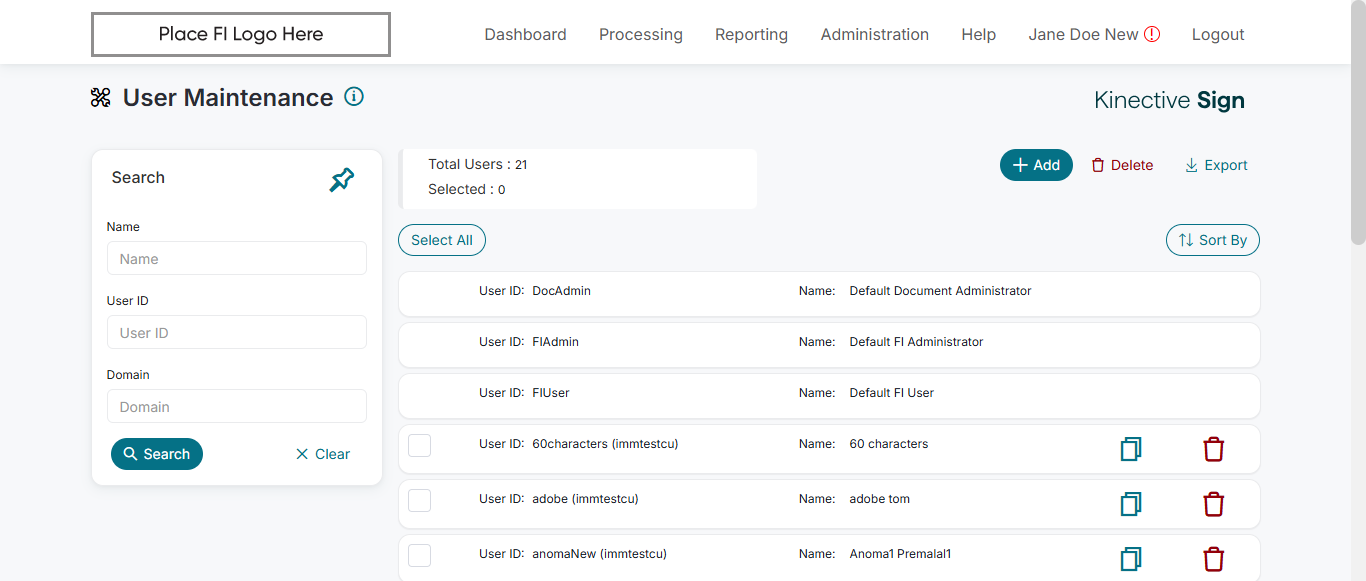Image resolution: width=1366 pixels, height=581 pixels.
Task: Delete the anomaNew user via trash icon
Action: [x=1213, y=559]
